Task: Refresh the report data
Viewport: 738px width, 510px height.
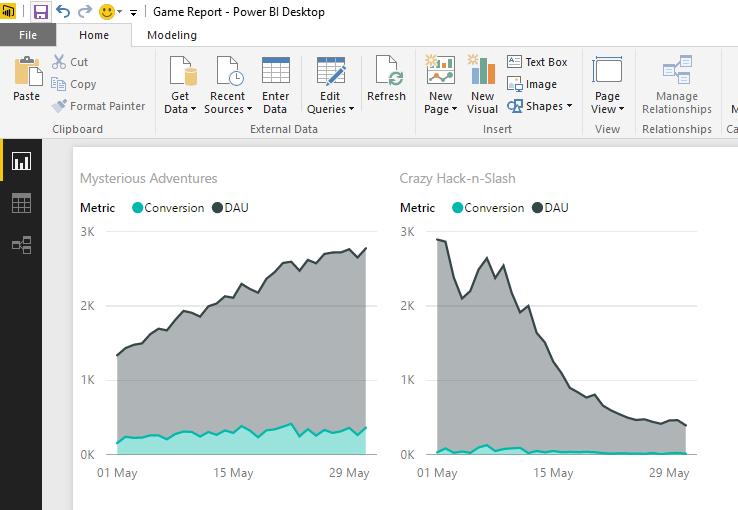Action: [x=386, y=79]
